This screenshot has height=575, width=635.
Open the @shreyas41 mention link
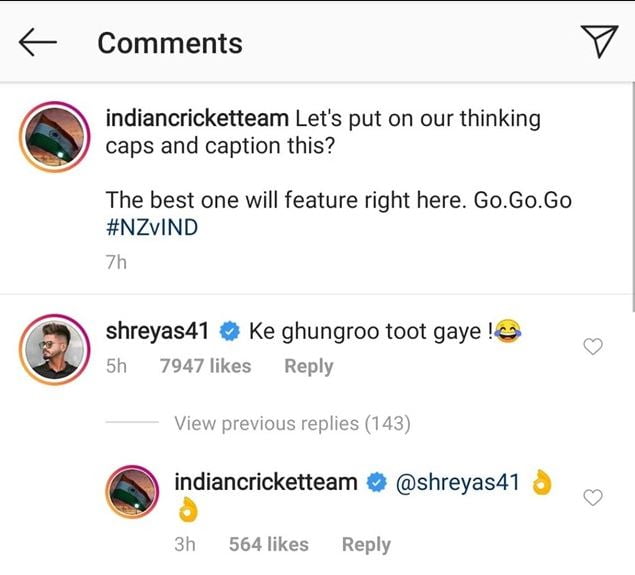click(x=458, y=482)
